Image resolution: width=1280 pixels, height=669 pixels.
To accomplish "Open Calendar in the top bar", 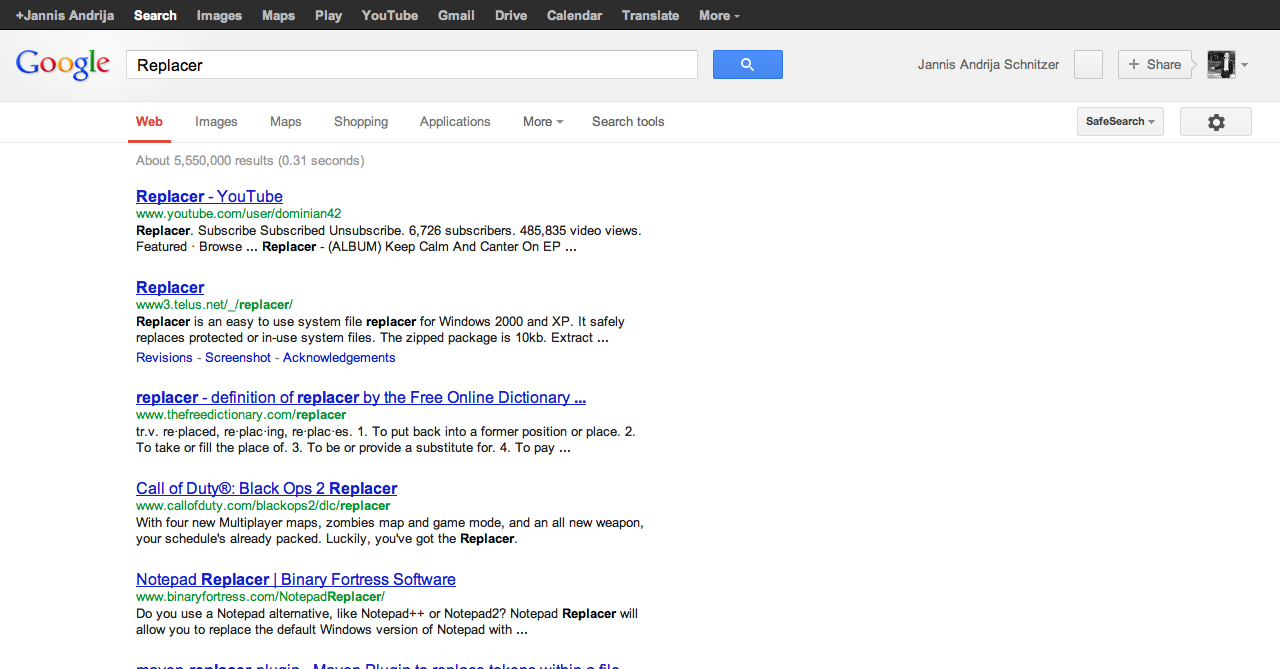I will [x=574, y=15].
